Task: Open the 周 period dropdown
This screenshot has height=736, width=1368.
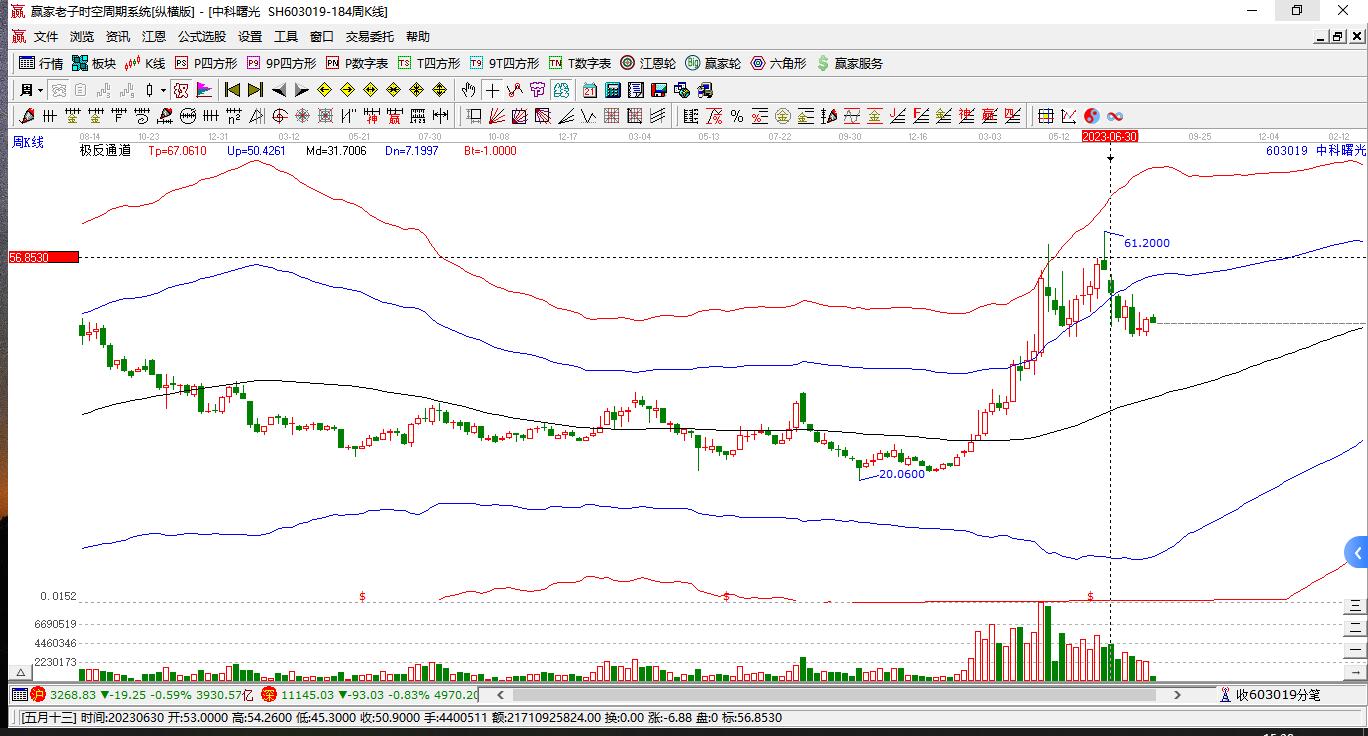Action: pos(31,90)
